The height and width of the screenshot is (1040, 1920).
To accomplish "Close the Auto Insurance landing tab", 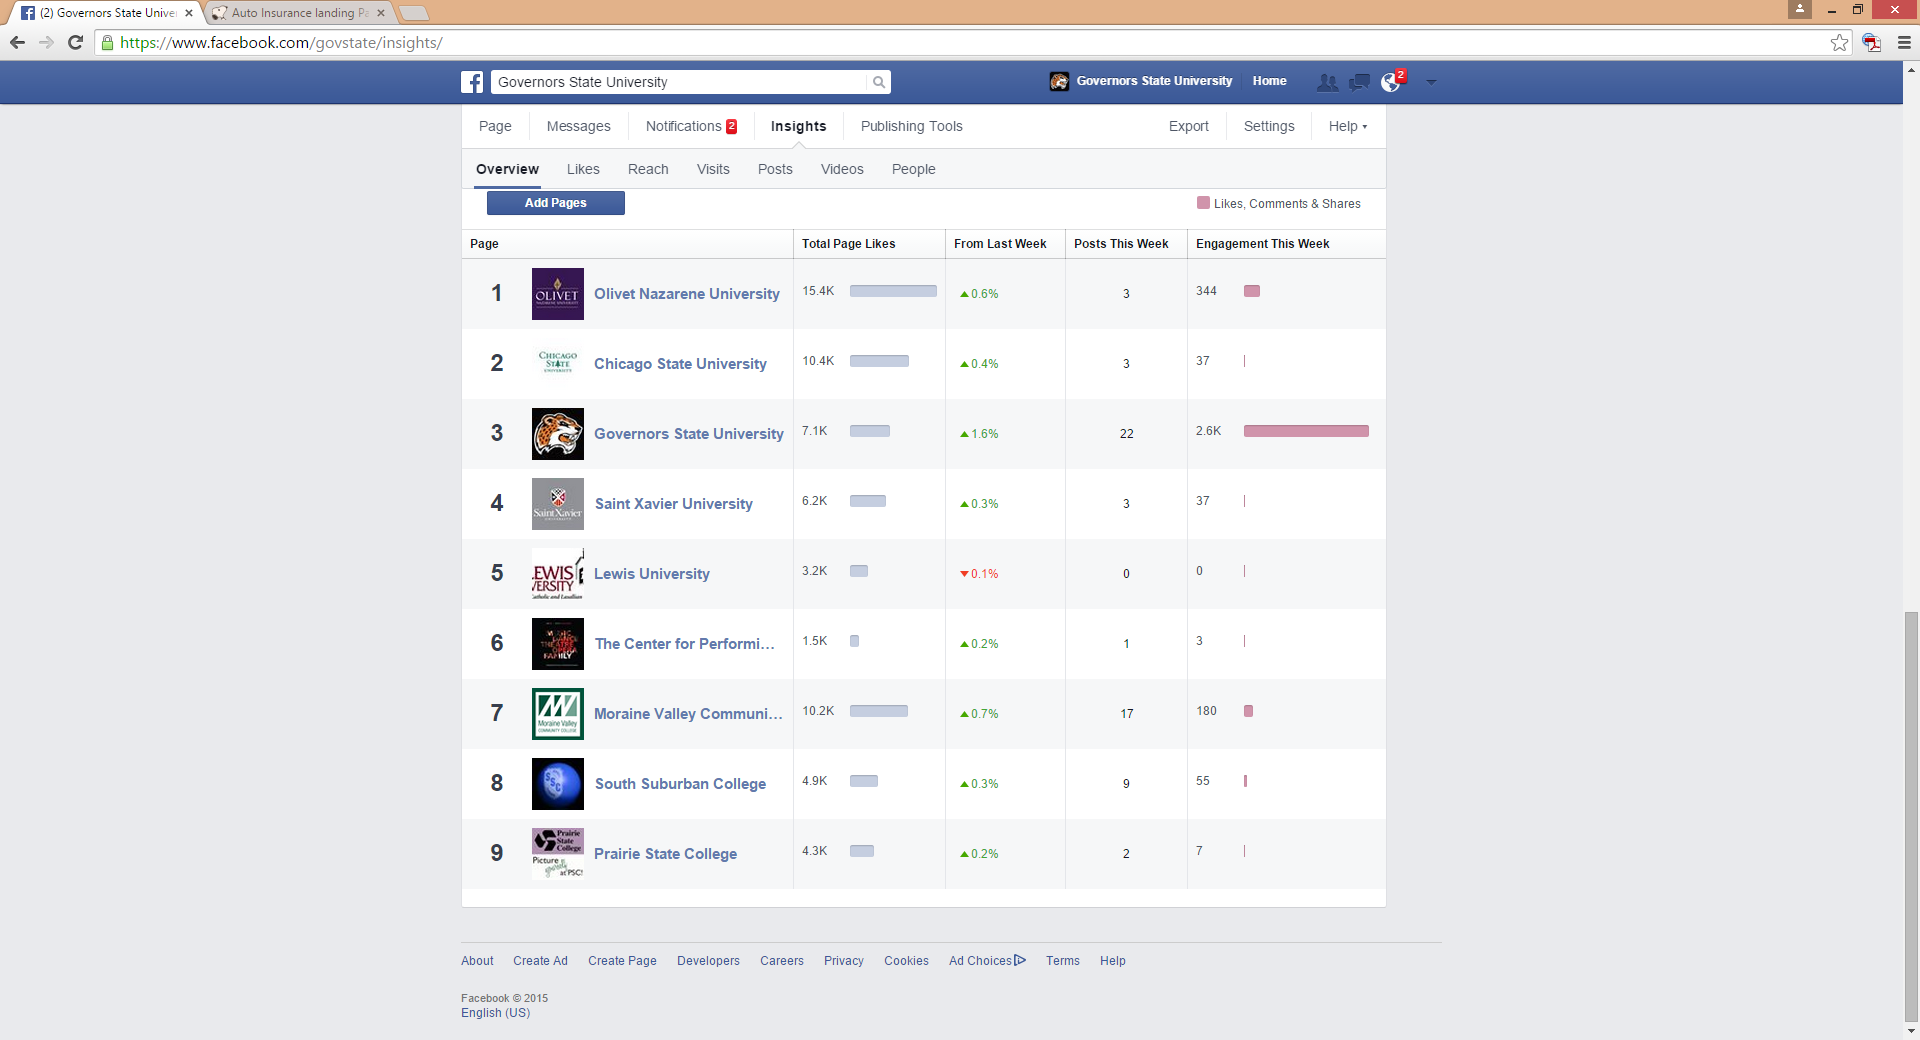I will coord(381,13).
